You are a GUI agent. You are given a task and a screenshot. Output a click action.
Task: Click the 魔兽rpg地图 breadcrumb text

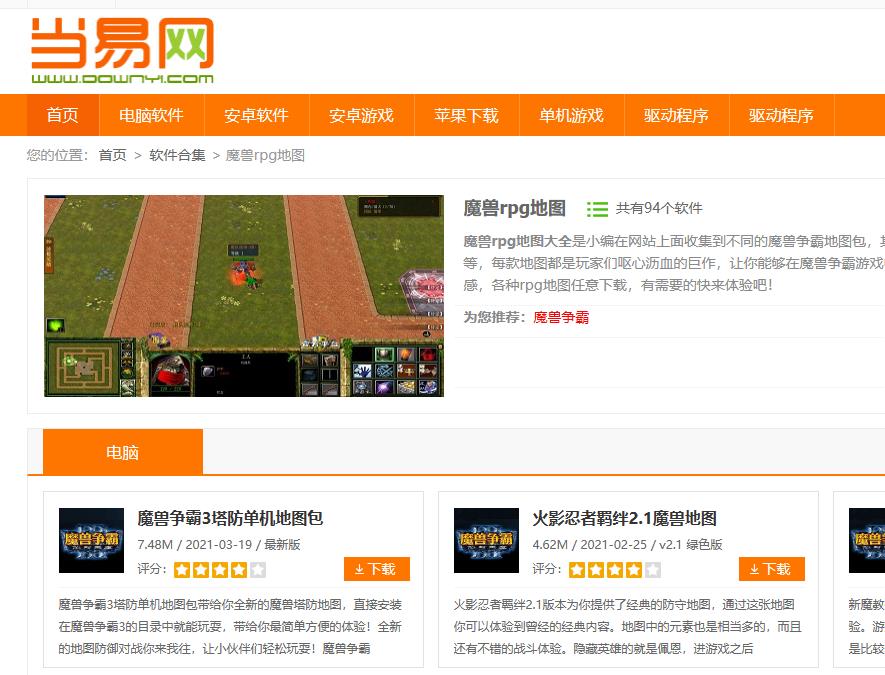click(265, 155)
